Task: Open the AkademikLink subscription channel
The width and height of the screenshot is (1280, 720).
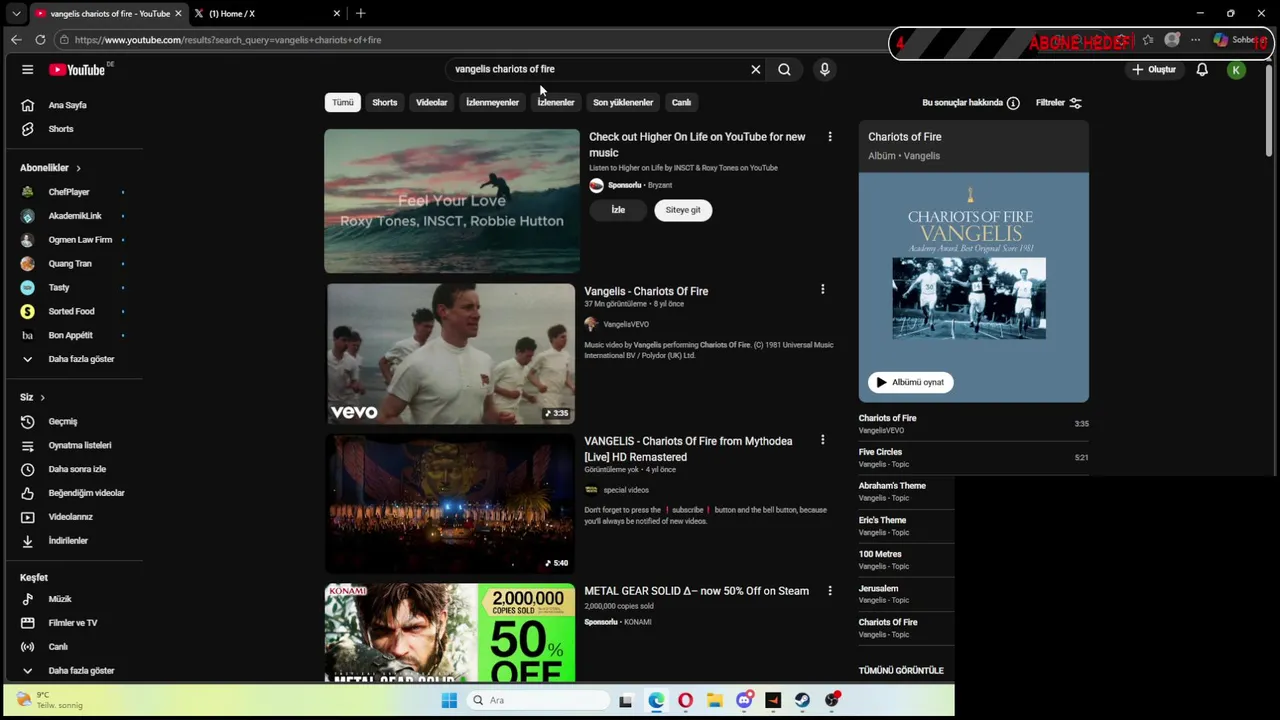Action: tap(76, 216)
